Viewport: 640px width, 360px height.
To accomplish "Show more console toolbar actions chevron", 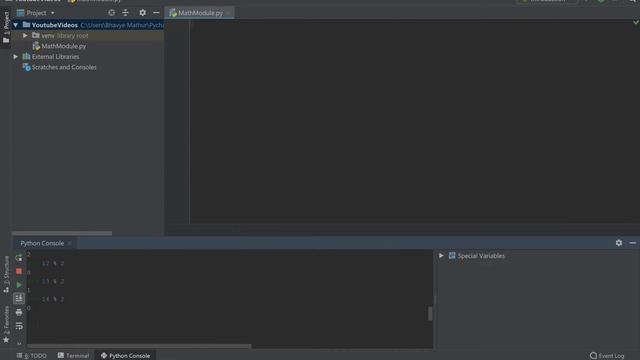I will pos(19,344).
